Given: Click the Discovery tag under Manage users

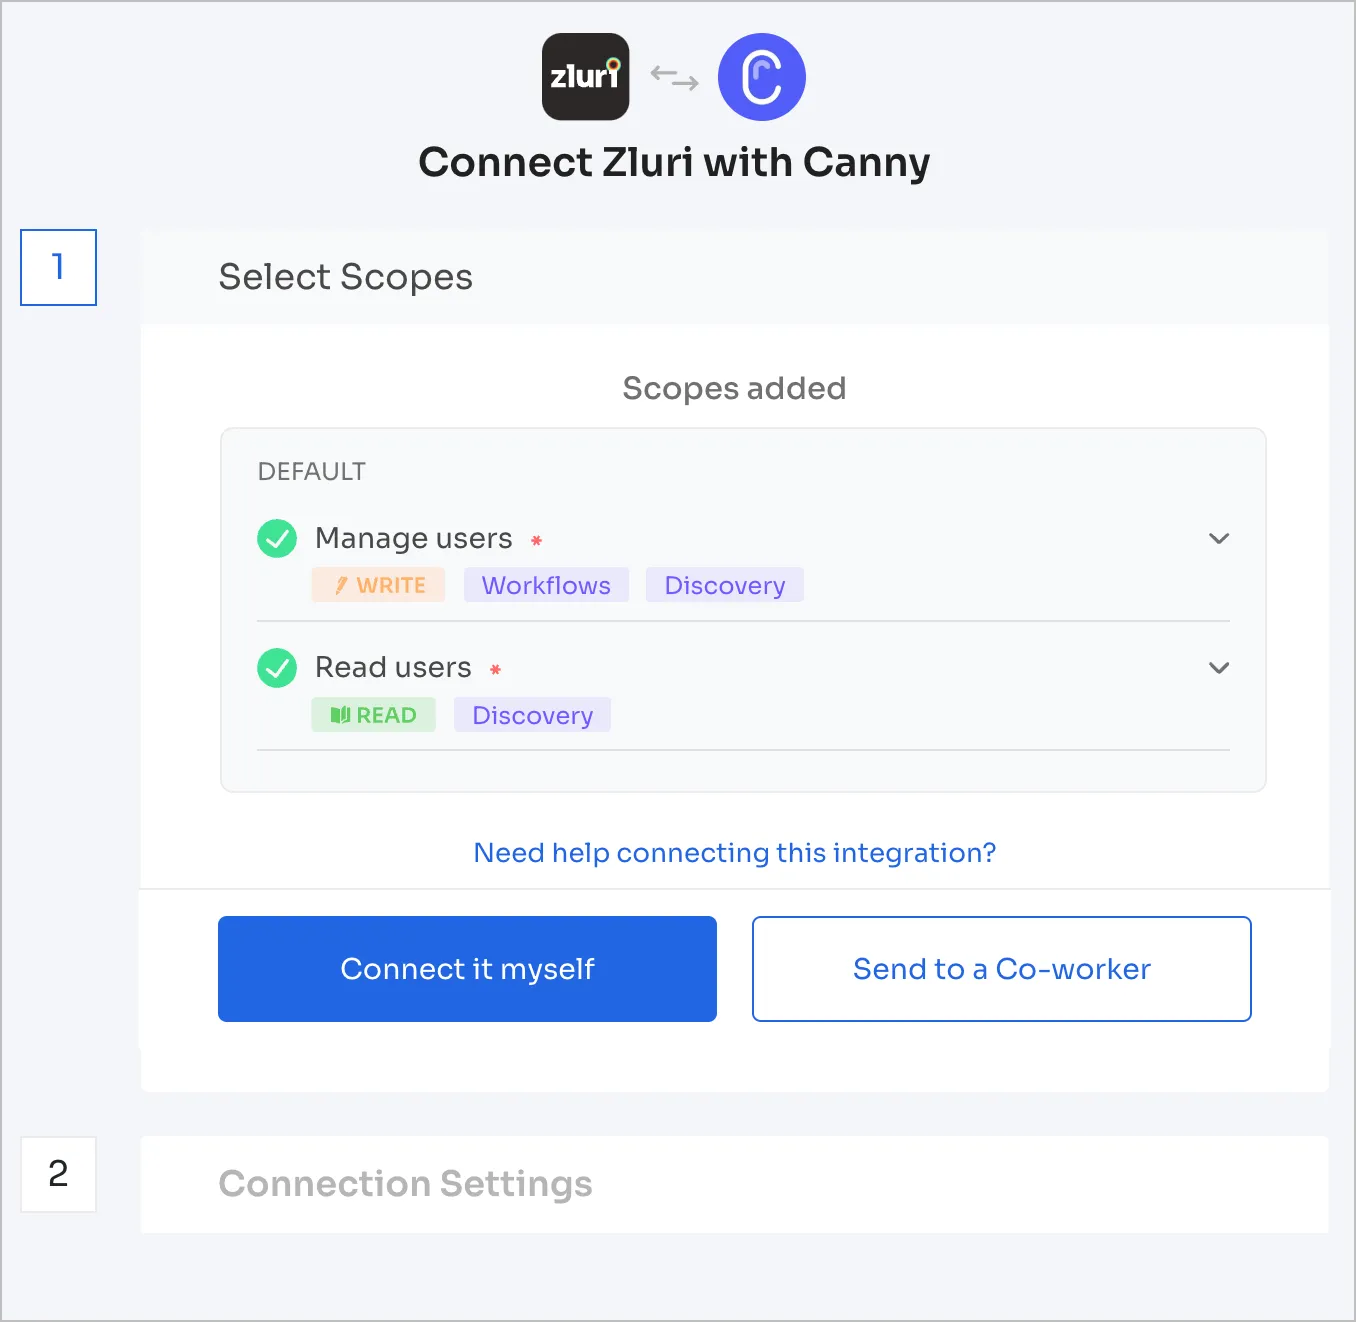Looking at the screenshot, I should click(725, 585).
